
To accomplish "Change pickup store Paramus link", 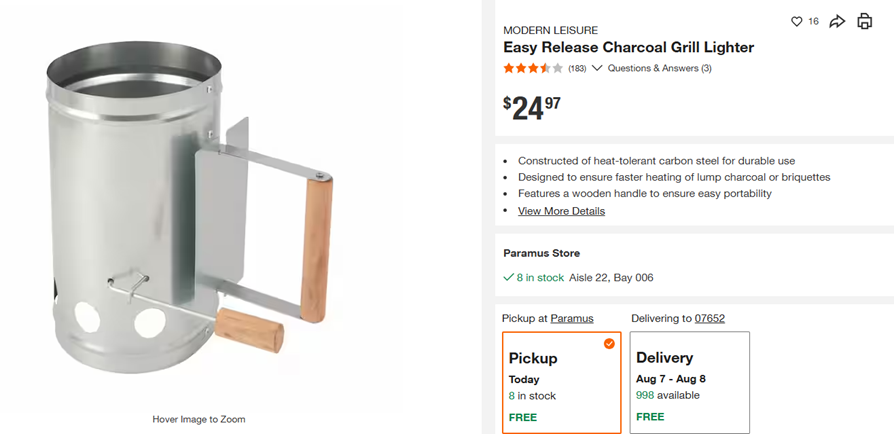I will pyautogui.click(x=572, y=318).
